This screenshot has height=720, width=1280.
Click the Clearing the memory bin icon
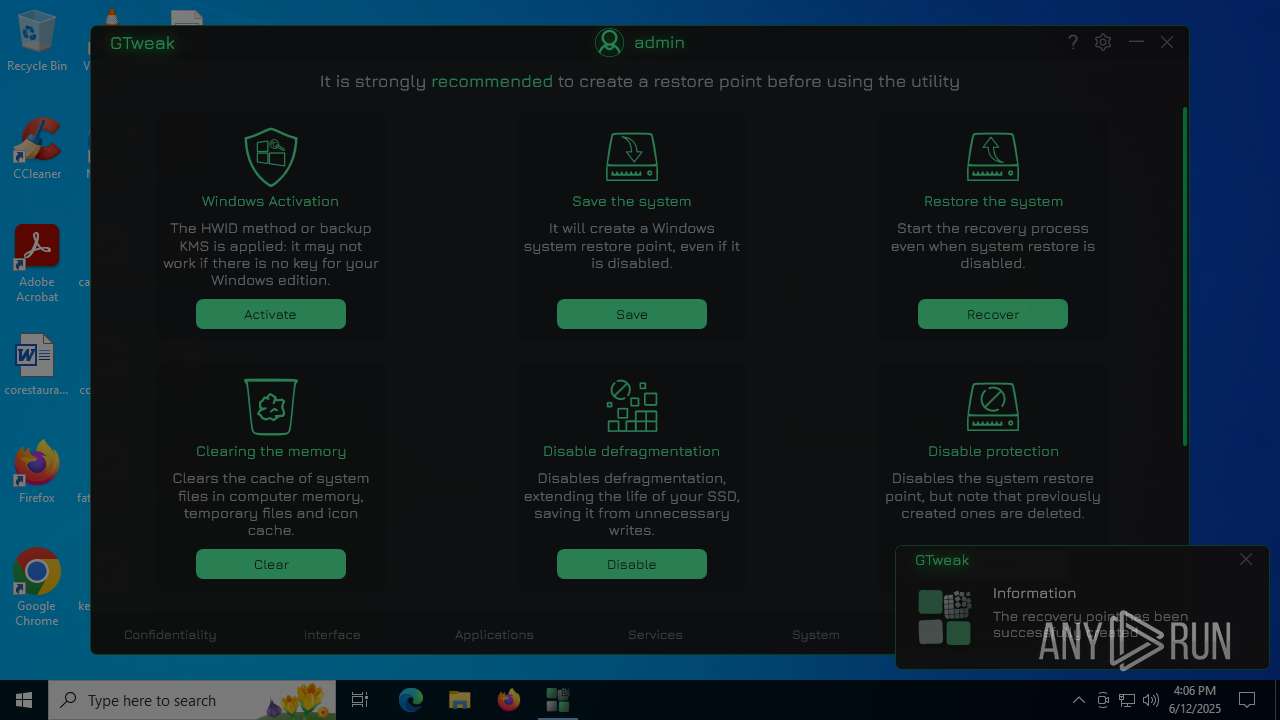point(271,406)
